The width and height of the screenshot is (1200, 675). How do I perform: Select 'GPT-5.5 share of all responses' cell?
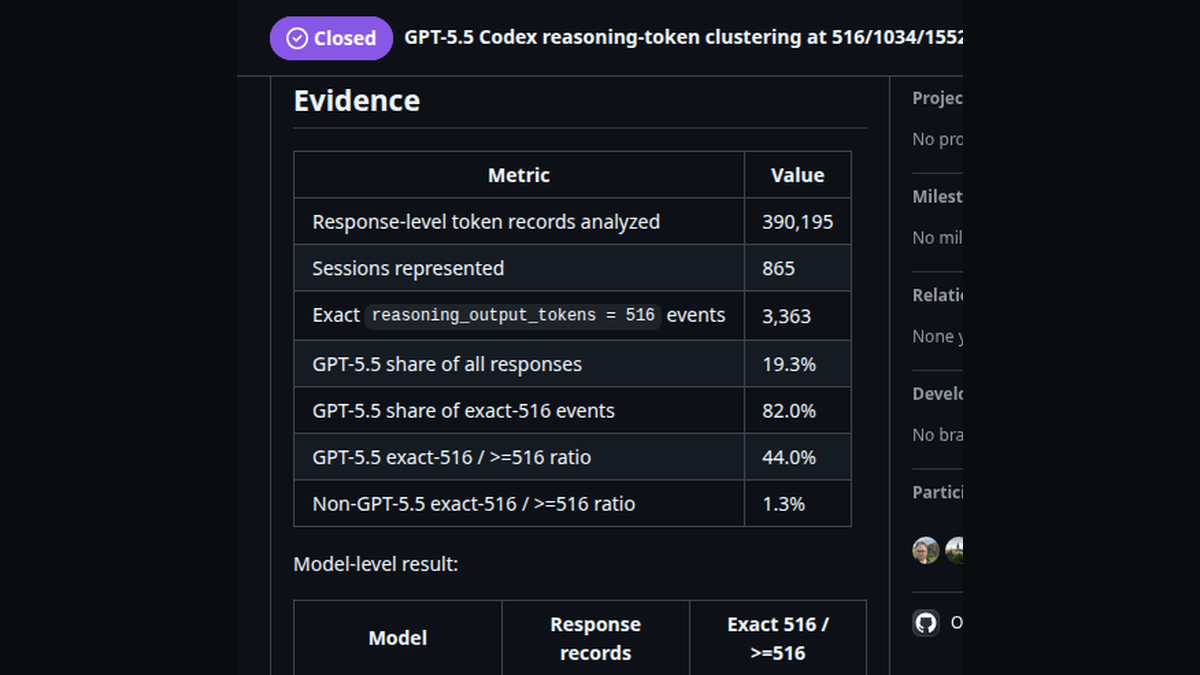[519, 364]
